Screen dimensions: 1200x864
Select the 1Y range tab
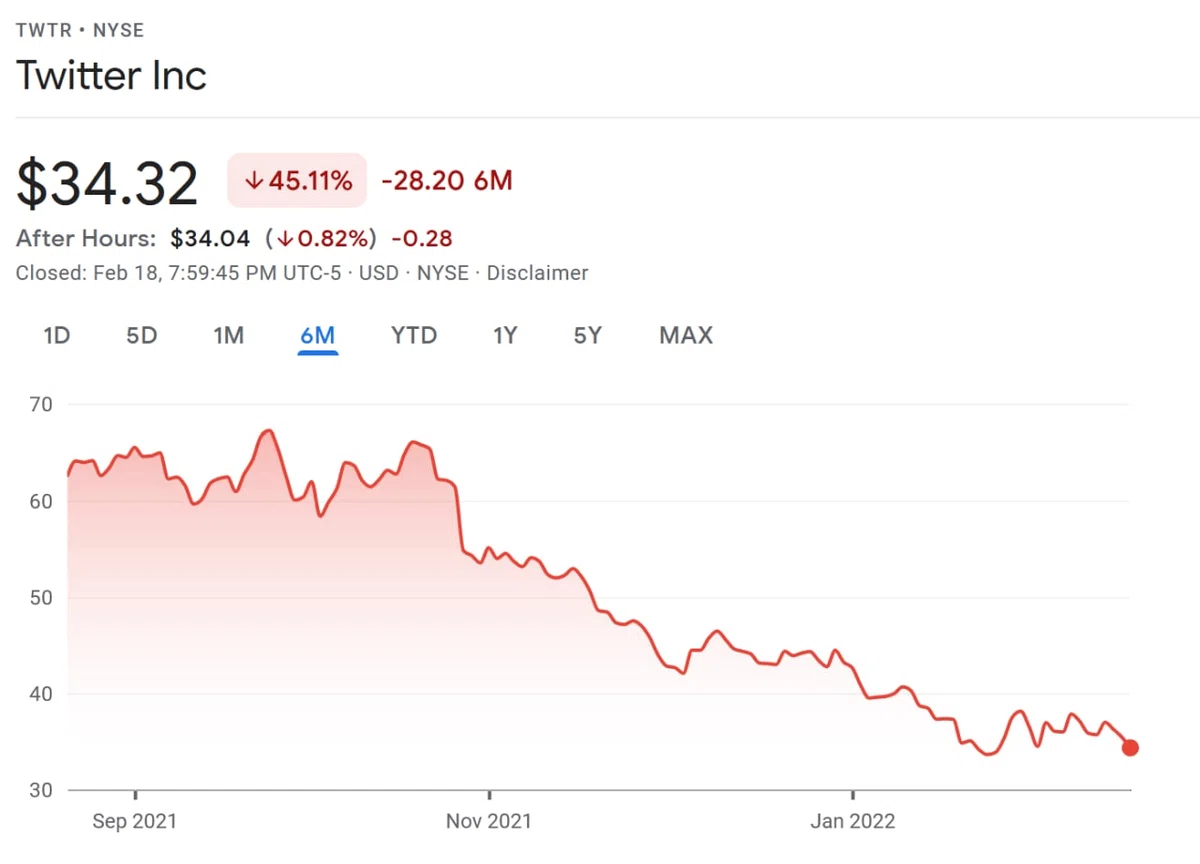[505, 335]
